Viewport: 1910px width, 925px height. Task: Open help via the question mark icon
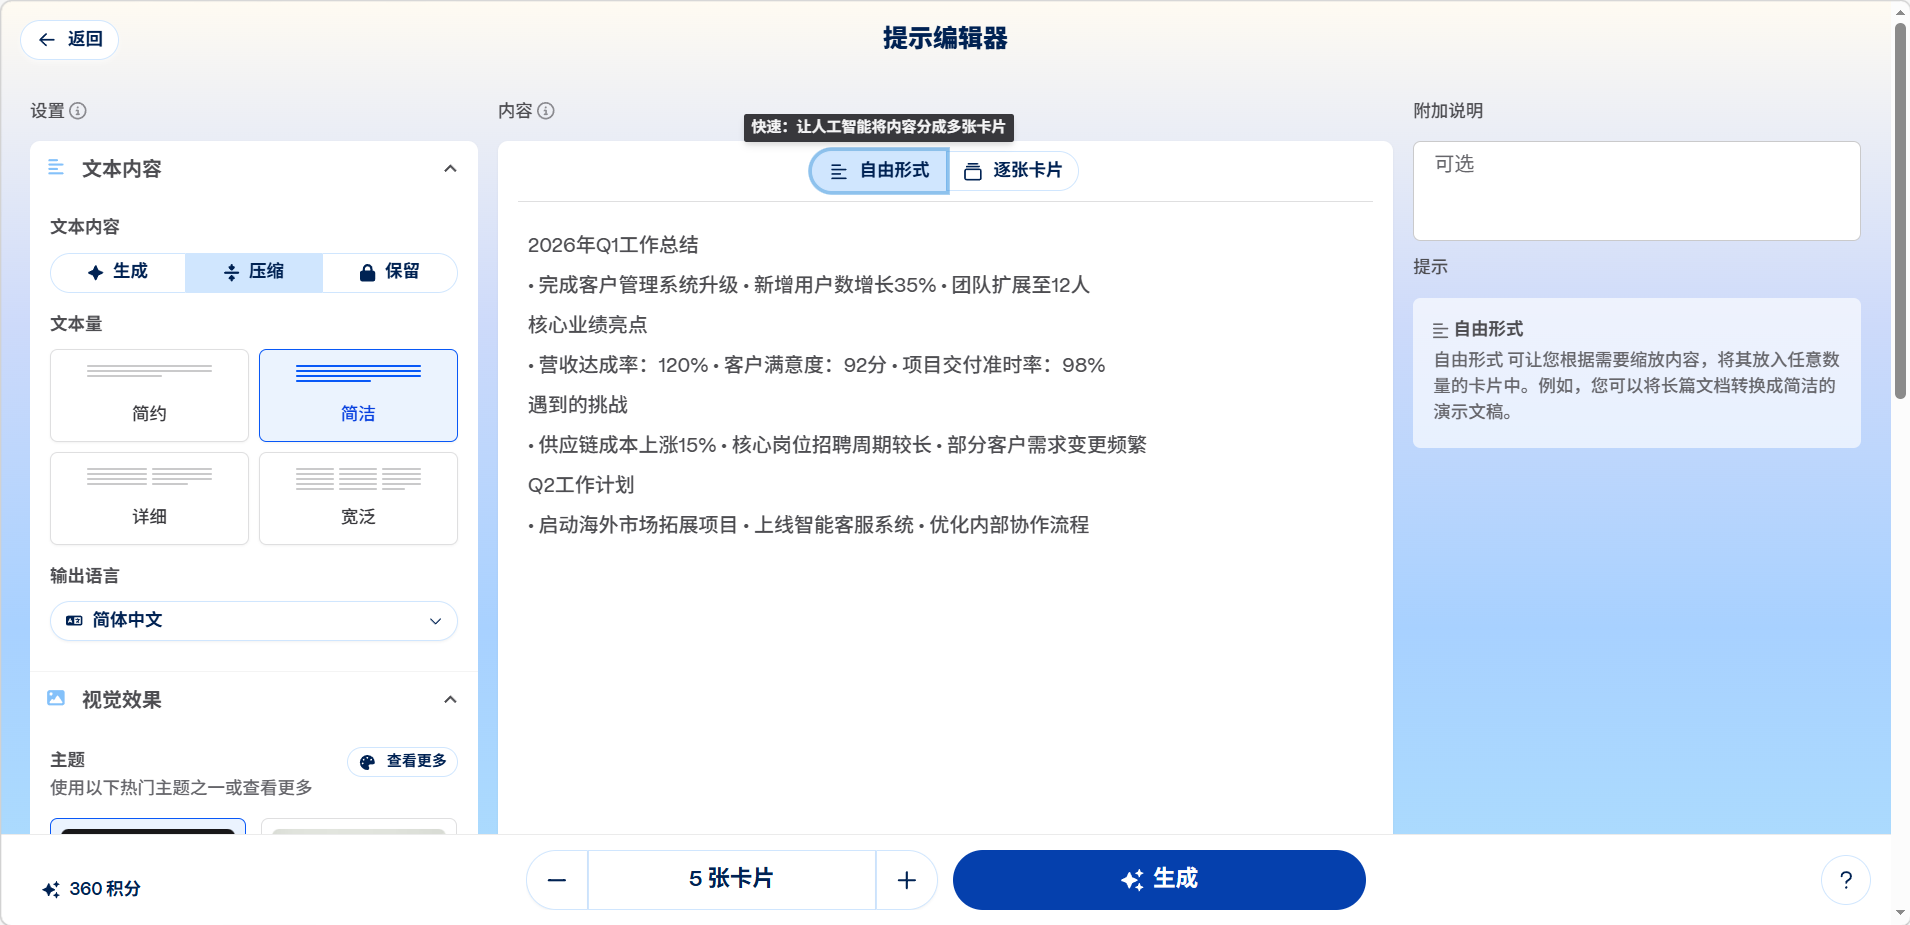[1845, 880]
